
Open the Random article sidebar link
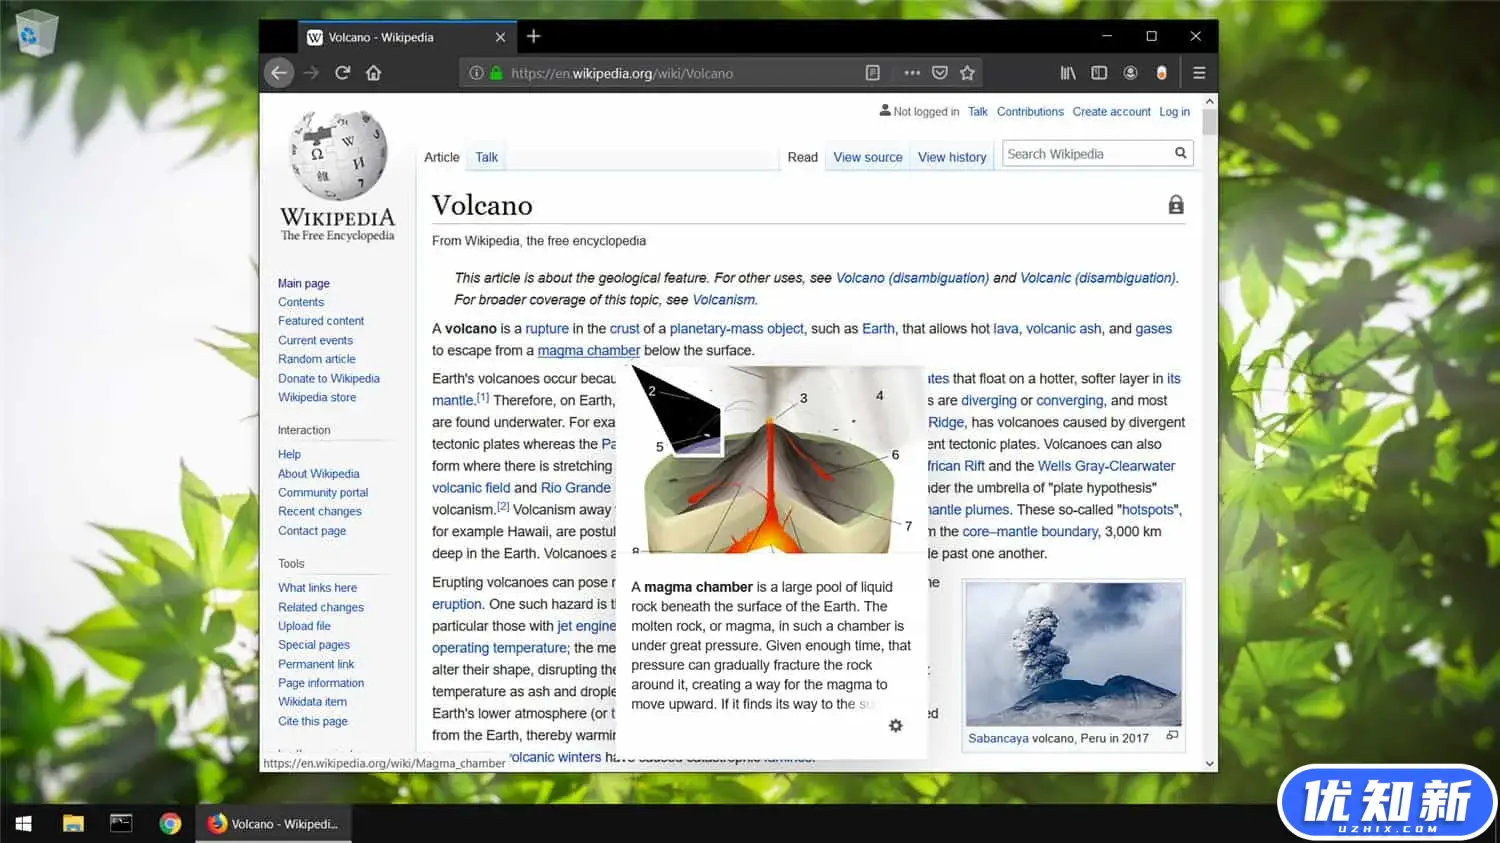point(316,359)
